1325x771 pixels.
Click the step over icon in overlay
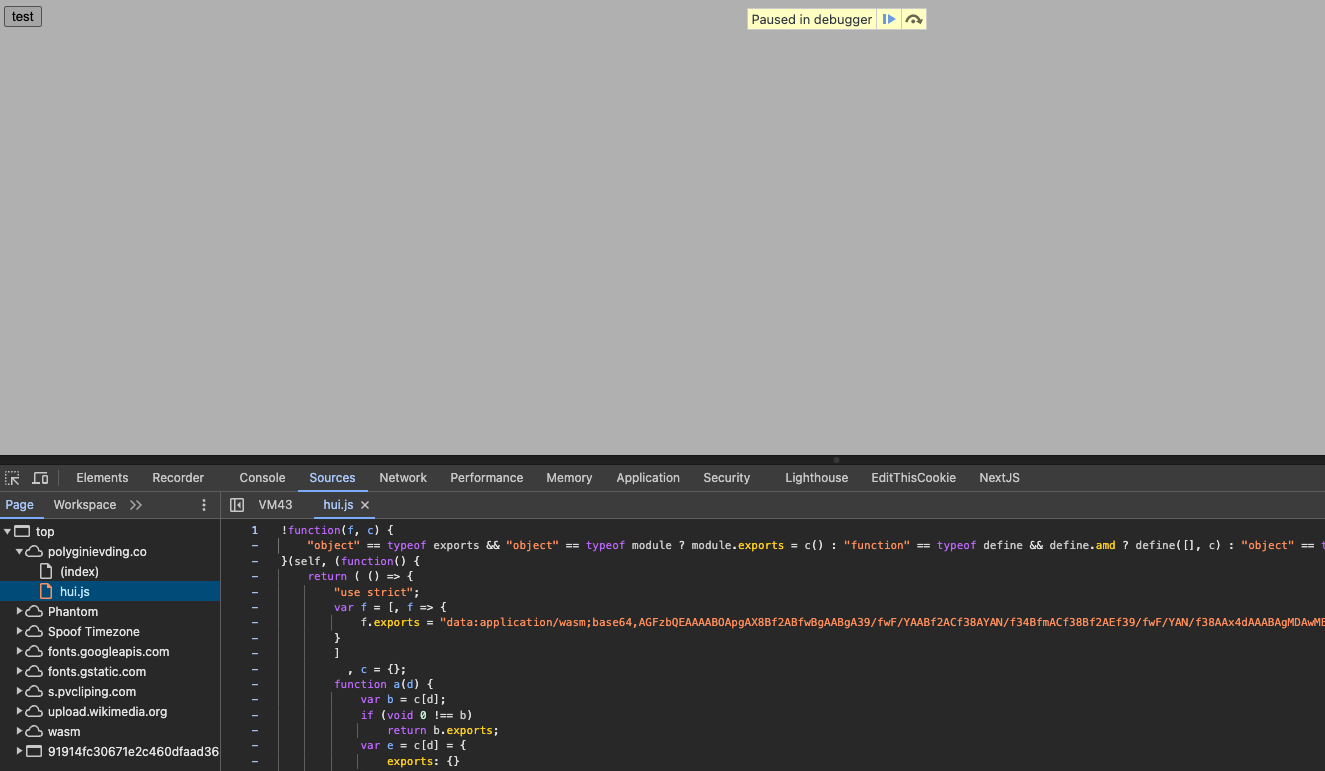click(913, 19)
